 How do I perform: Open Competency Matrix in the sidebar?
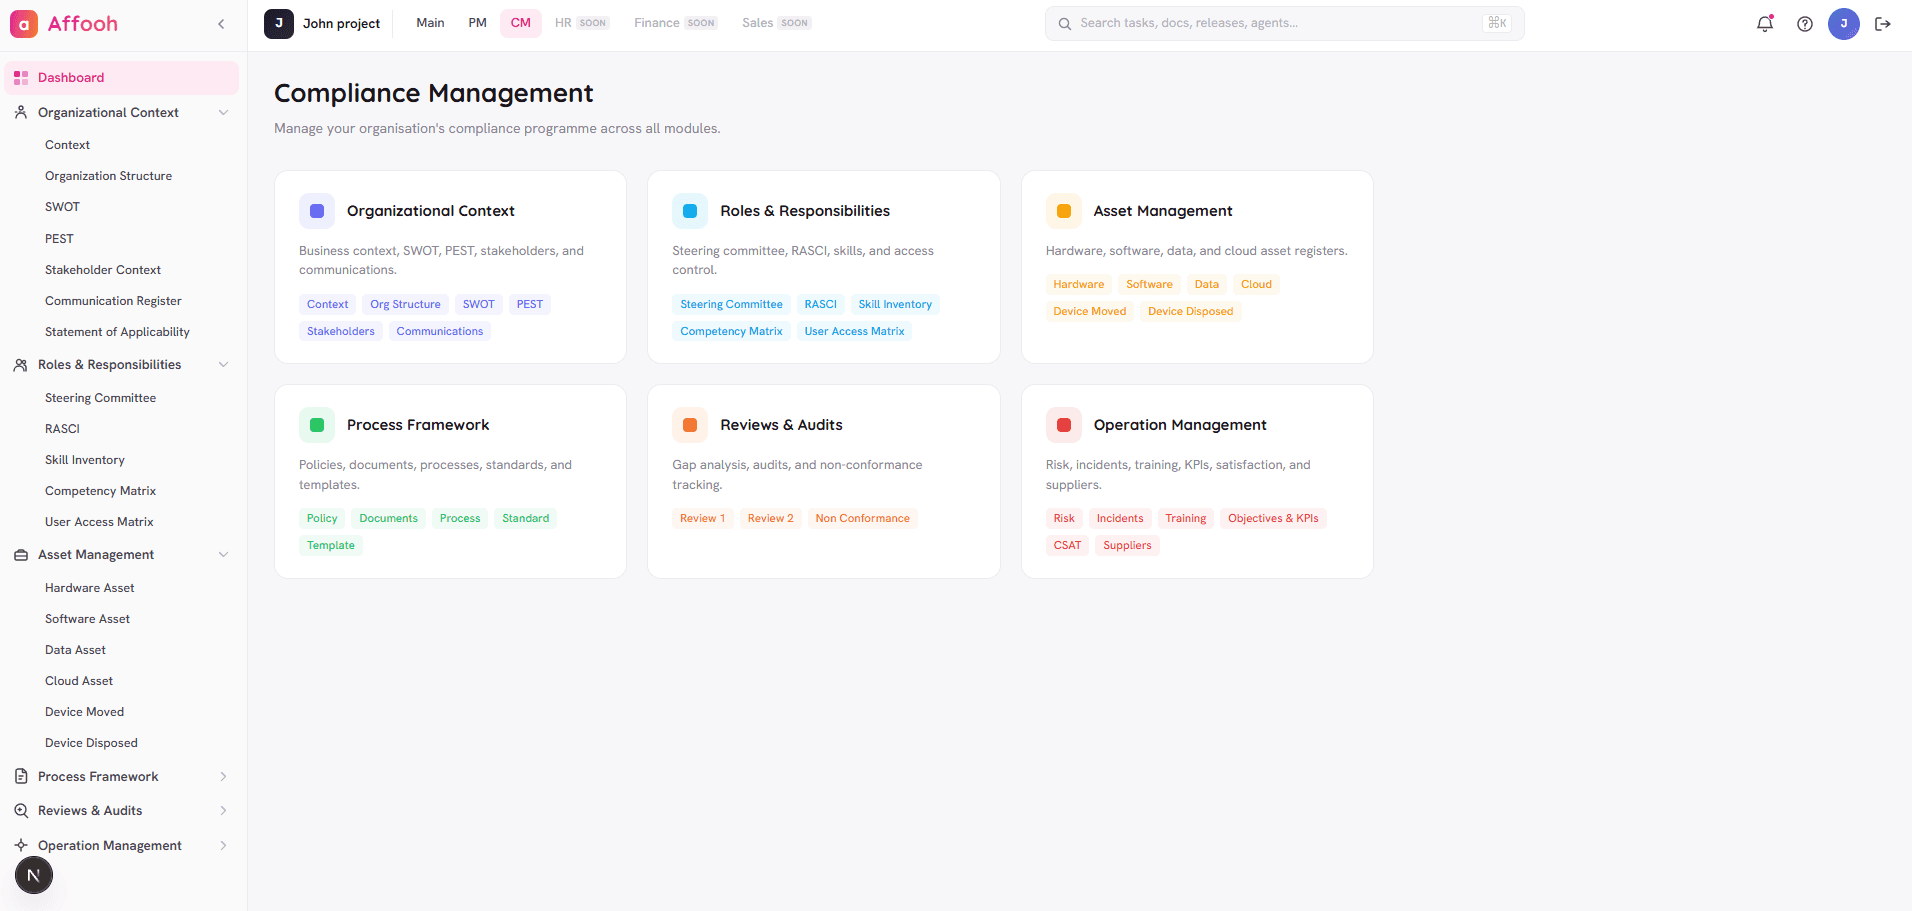(100, 491)
